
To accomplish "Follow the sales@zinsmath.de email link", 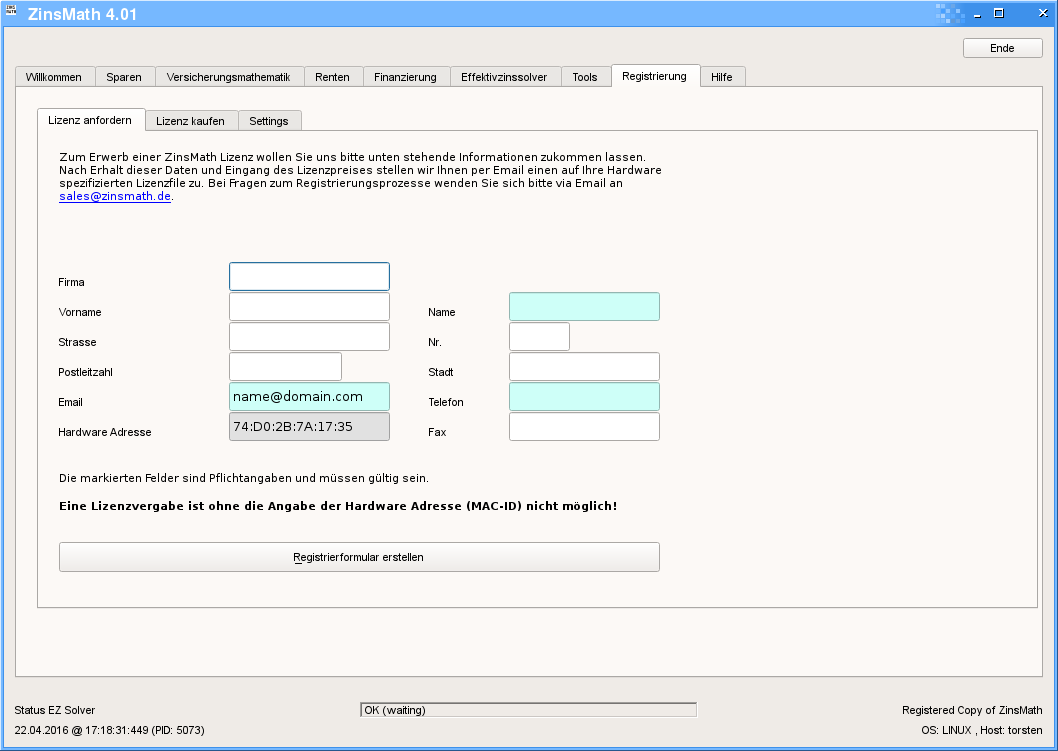I will point(115,197).
